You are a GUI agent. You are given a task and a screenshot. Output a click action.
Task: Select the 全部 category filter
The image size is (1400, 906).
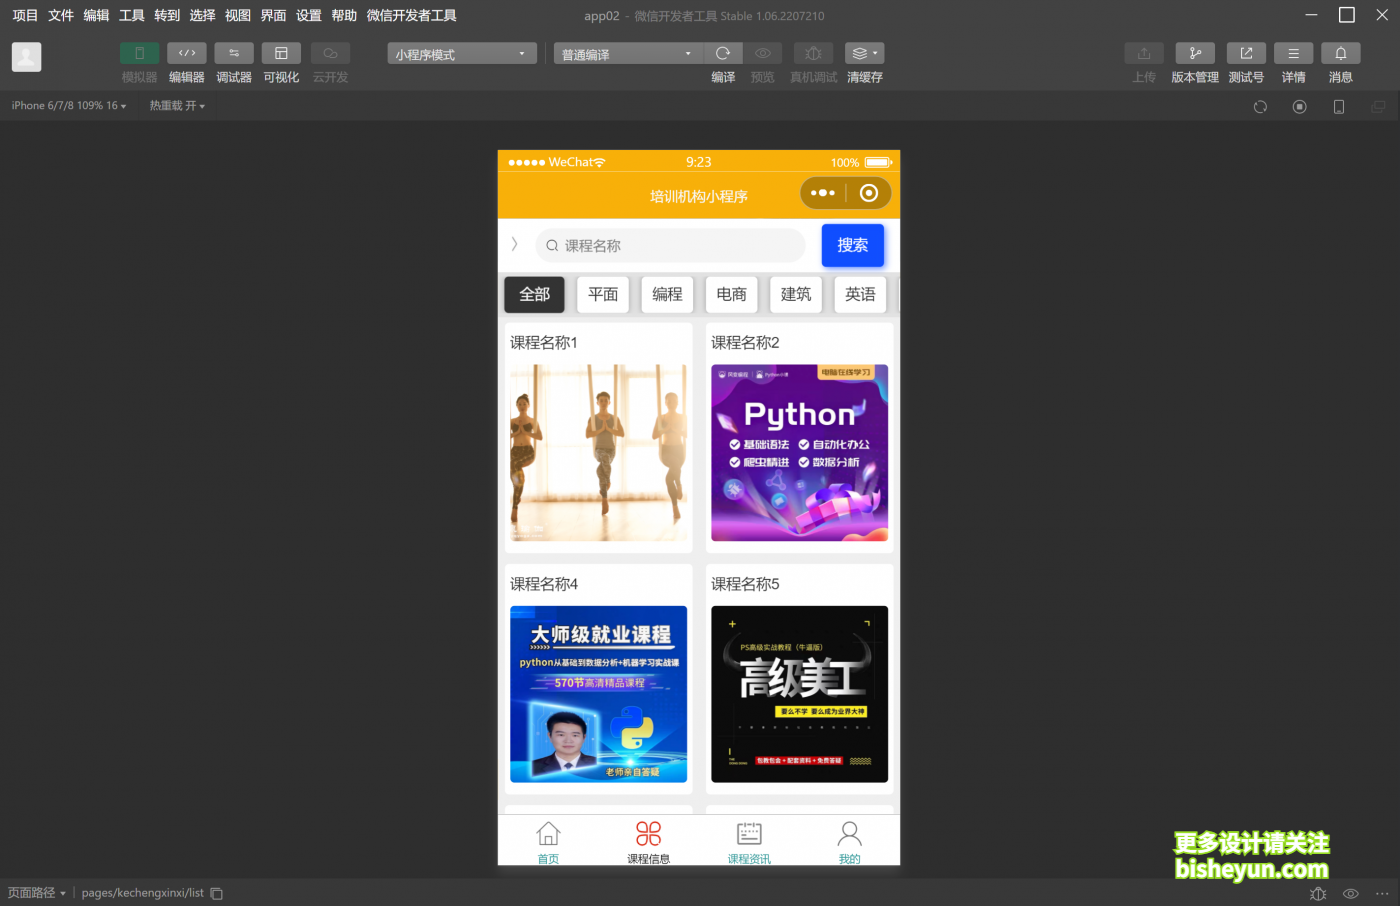click(534, 294)
